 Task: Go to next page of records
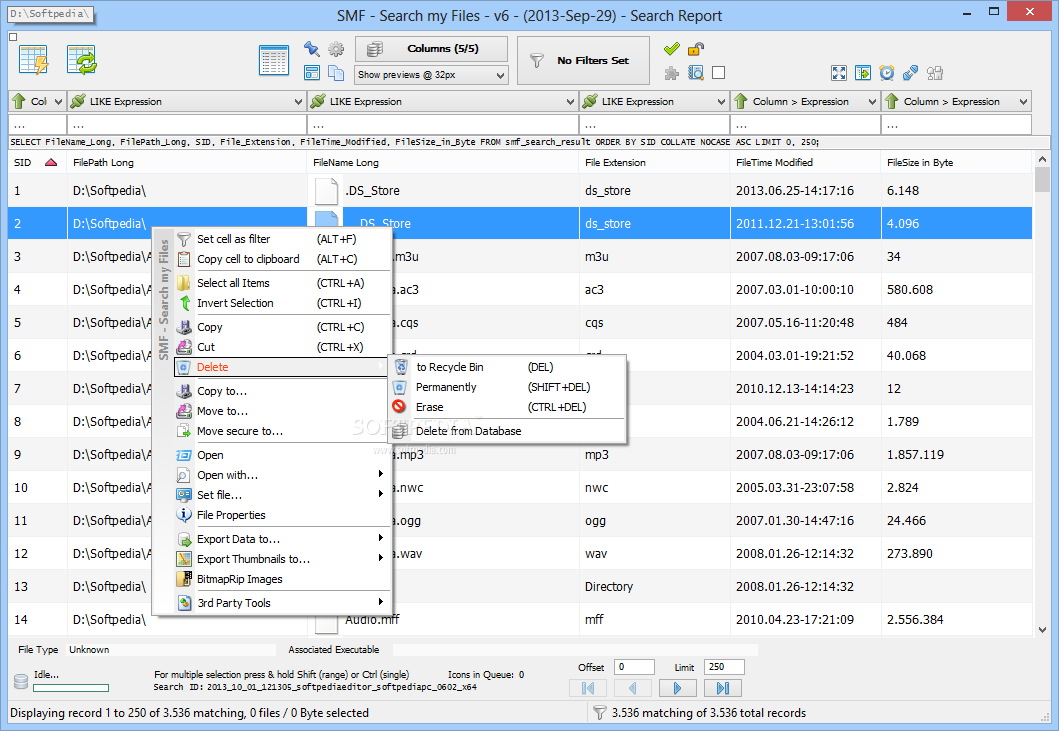click(x=677, y=688)
